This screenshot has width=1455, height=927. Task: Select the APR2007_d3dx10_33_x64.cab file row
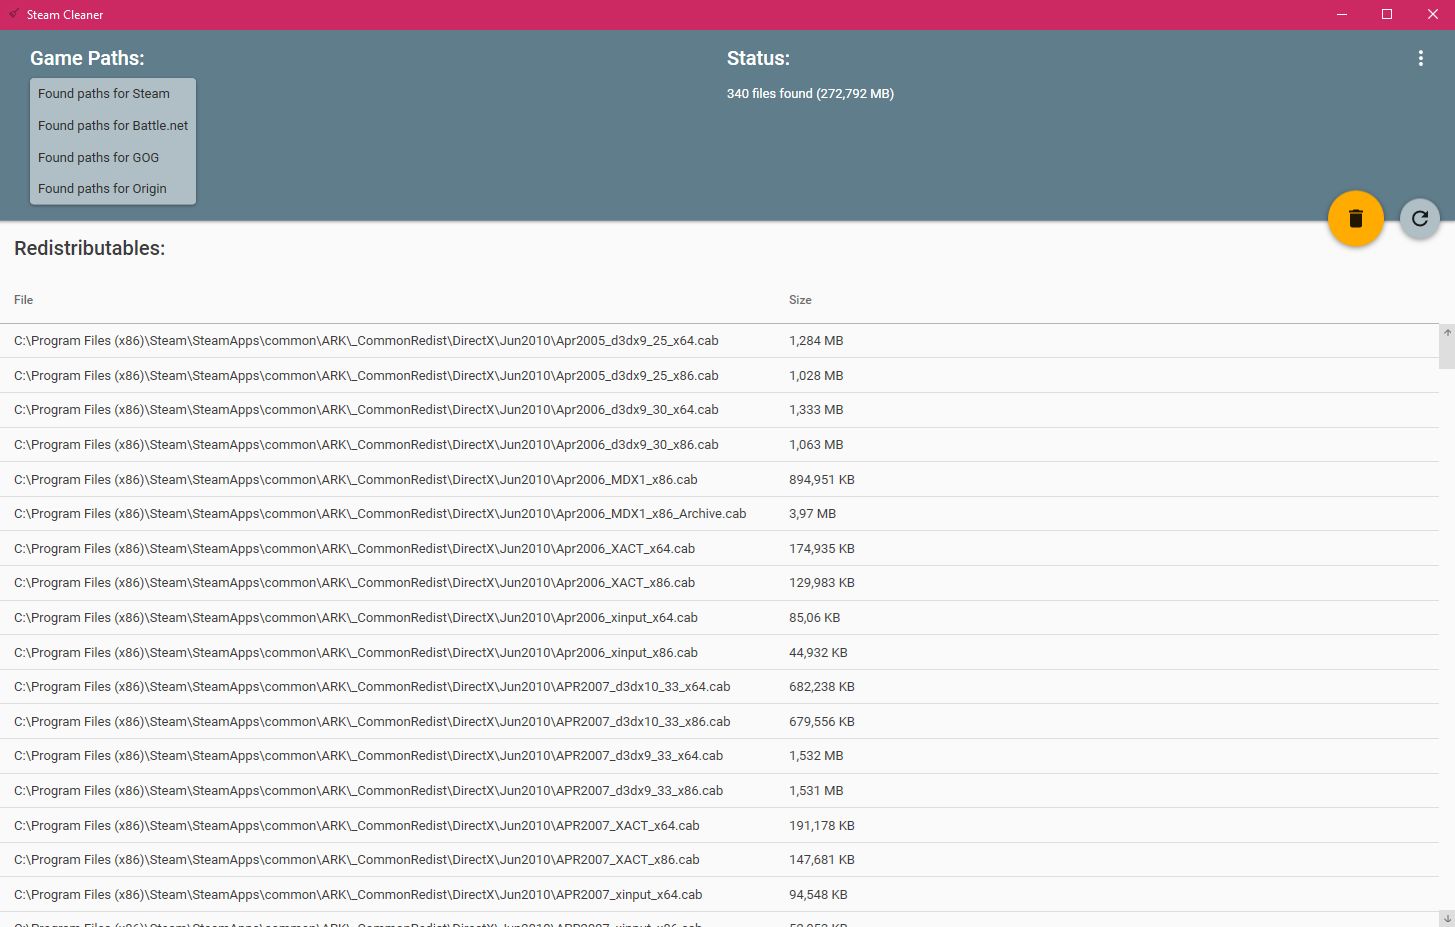[719, 687]
